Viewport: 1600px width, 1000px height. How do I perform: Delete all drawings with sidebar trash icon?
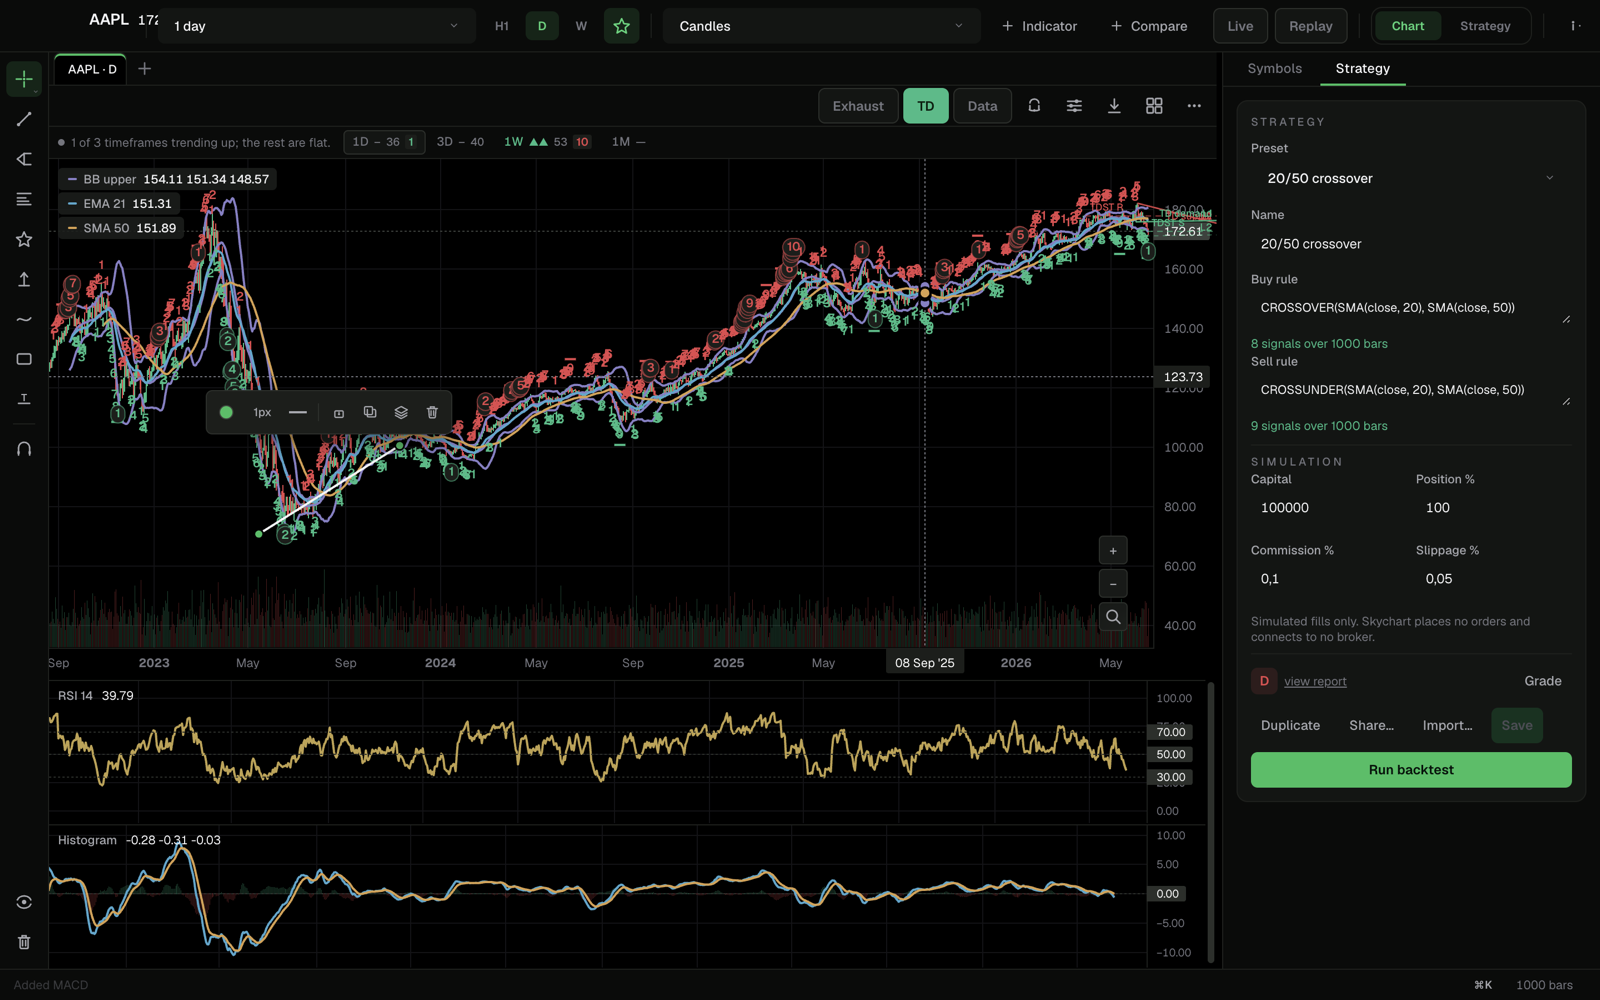pyautogui.click(x=24, y=942)
